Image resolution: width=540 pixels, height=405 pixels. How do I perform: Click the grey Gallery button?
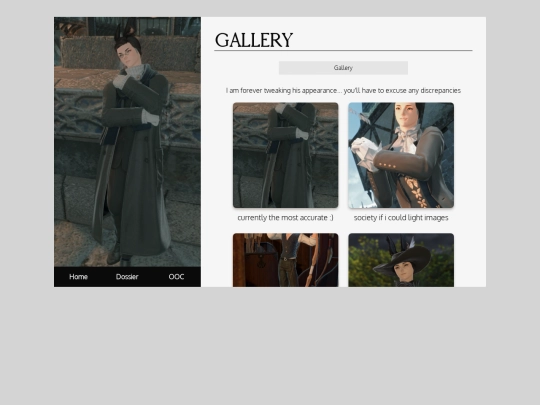click(343, 68)
